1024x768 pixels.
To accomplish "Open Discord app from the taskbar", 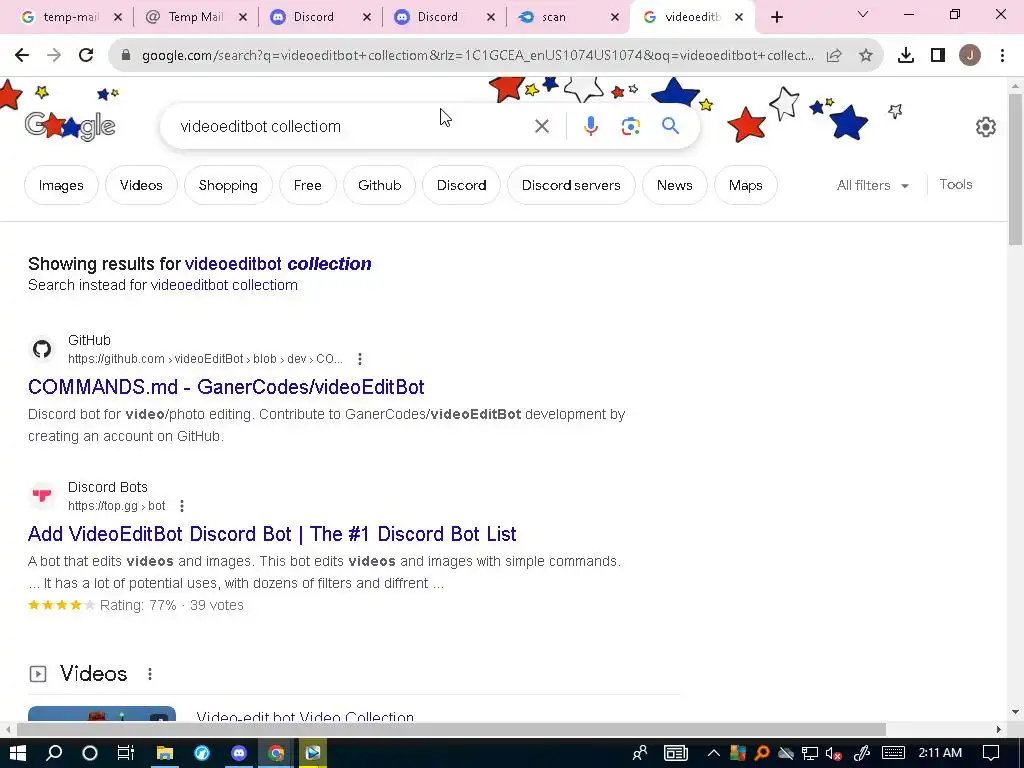I will pyautogui.click(x=239, y=753).
